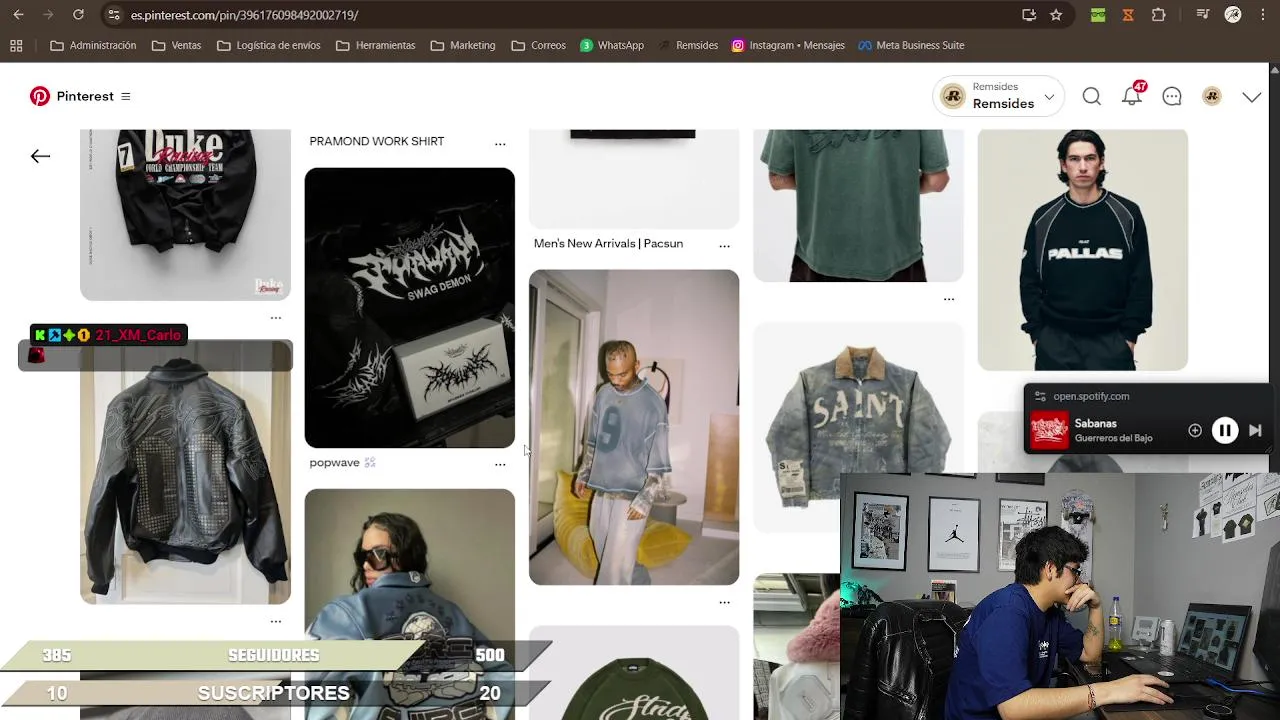This screenshot has height=720, width=1280.
Task: Bookmark this page with the star icon
Action: pos(1056,15)
